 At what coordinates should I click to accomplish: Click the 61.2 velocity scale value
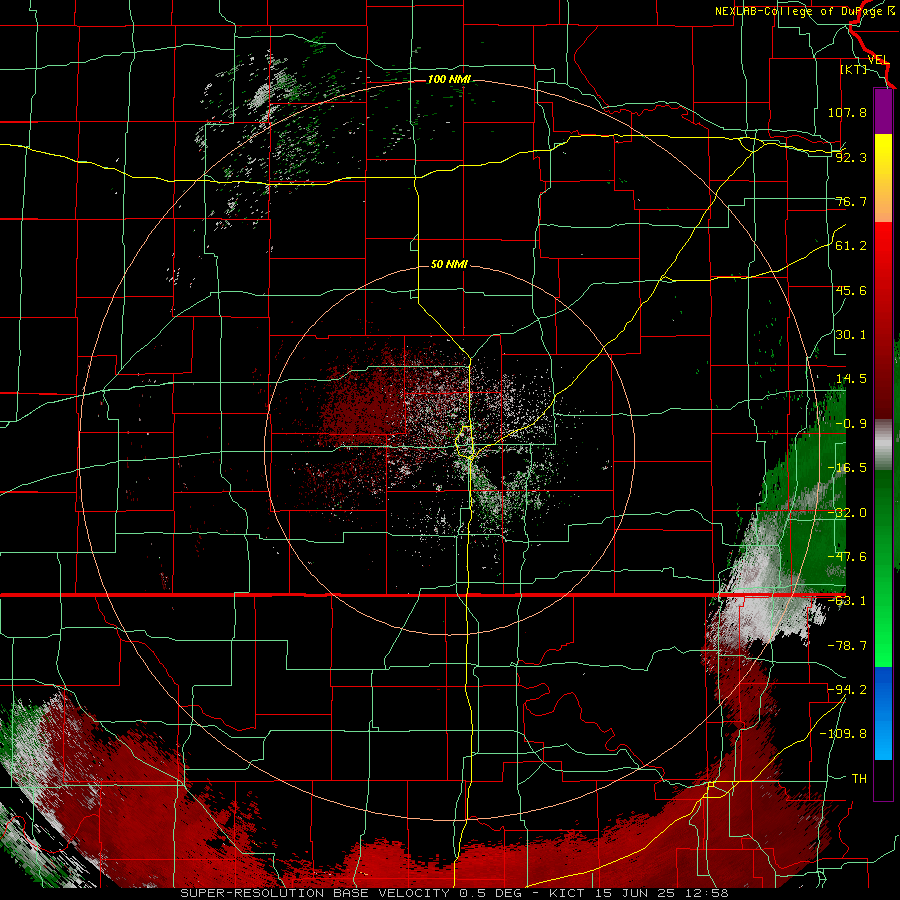(851, 246)
